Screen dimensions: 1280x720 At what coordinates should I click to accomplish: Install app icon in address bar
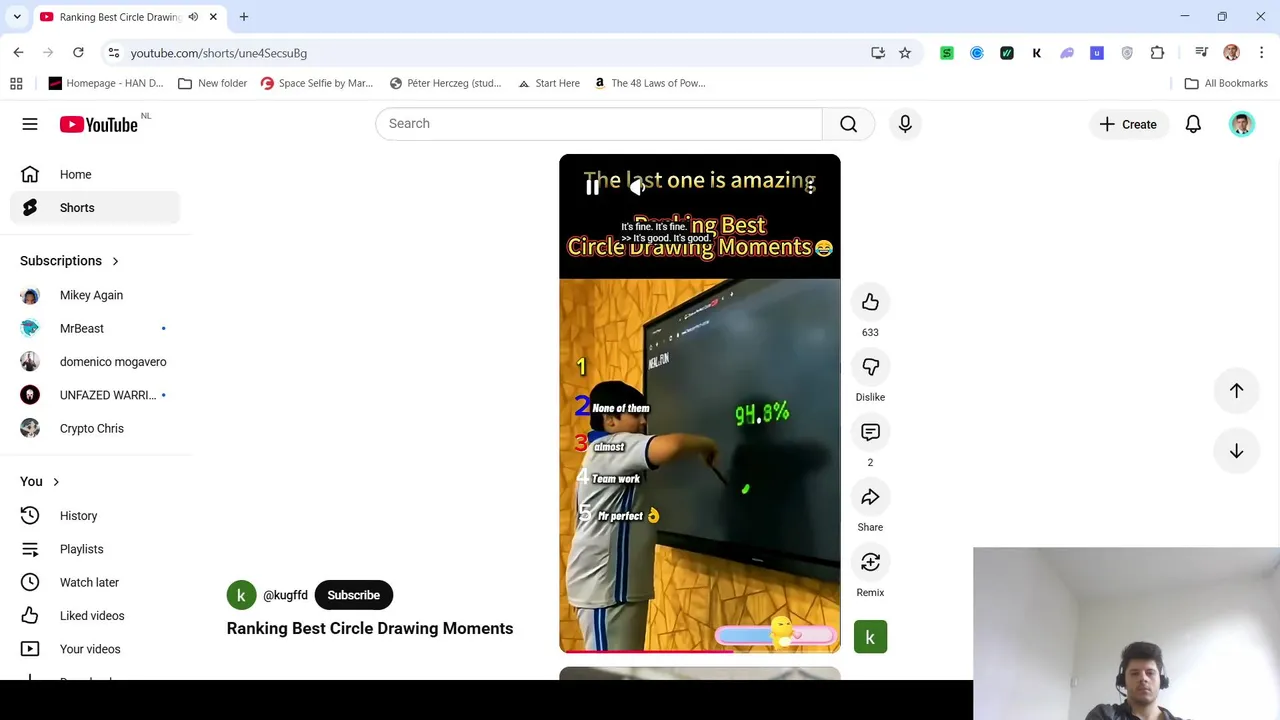tap(878, 53)
